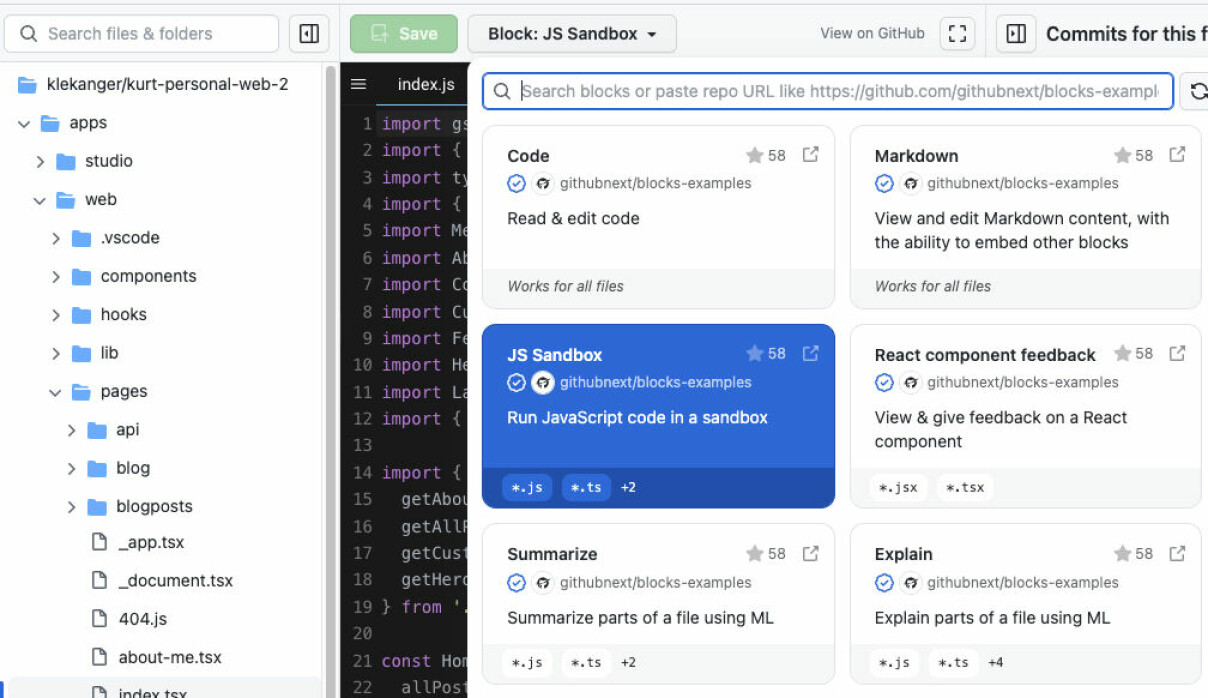This screenshot has width=1208, height=698.
Task: Click verified badge on Summarize block
Action: click(x=516, y=583)
